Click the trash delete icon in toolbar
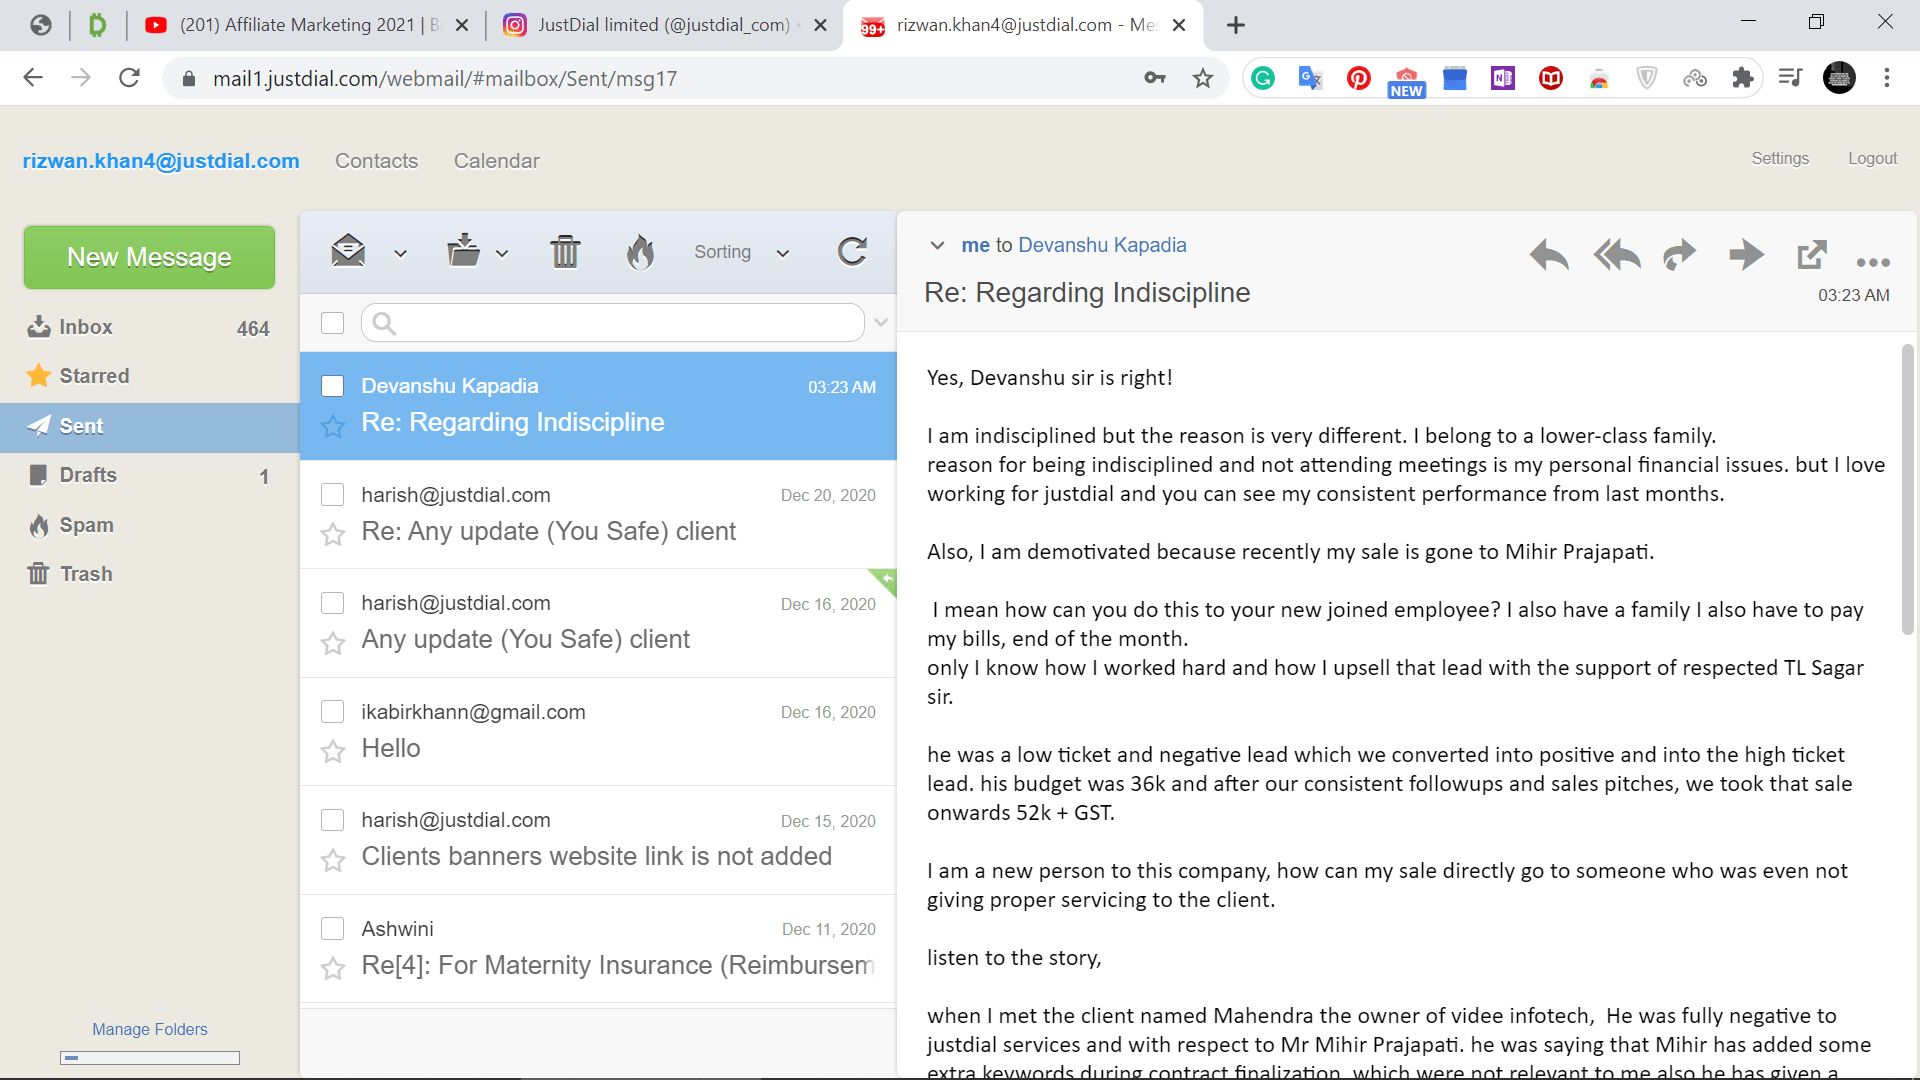The width and height of the screenshot is (1920, 1080). click(565, 252)
